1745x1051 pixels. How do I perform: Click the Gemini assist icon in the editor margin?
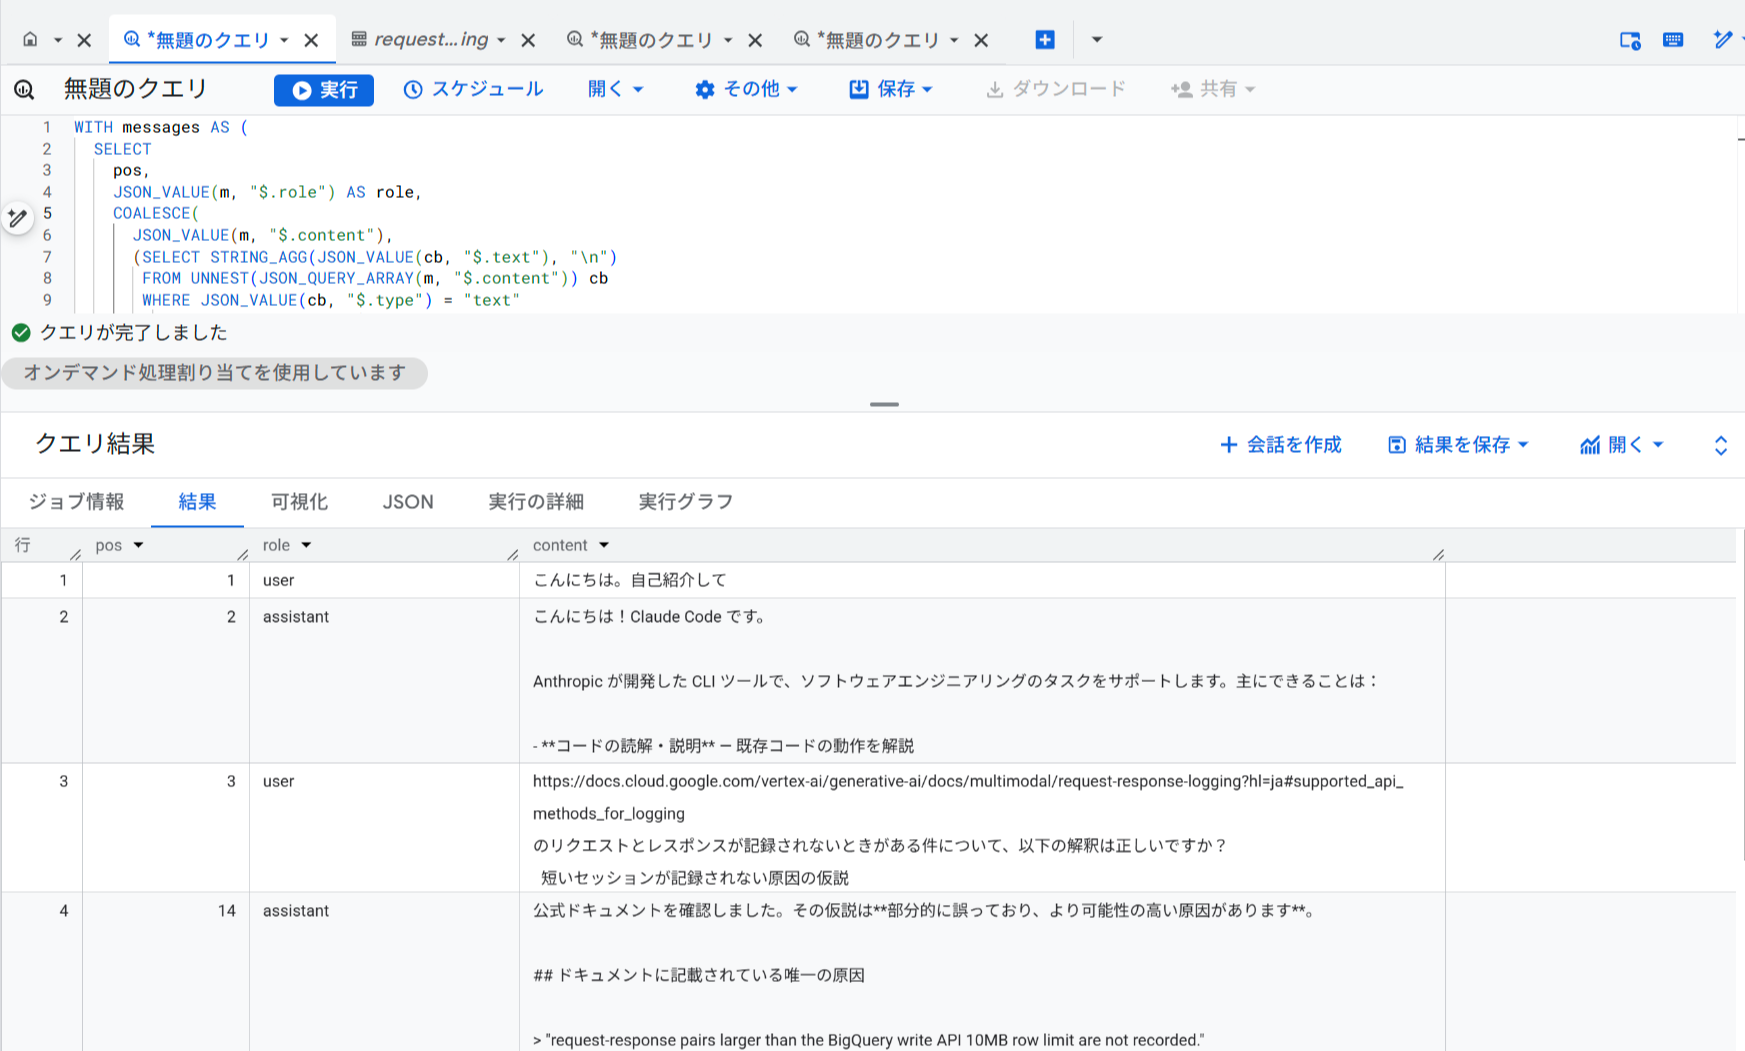click(x=16, y=218)
